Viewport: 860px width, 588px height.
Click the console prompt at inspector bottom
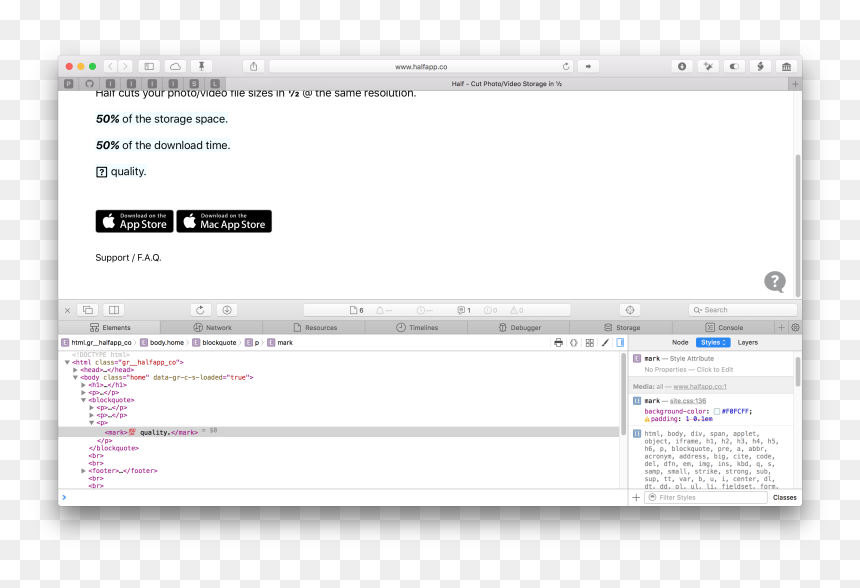[x=343, y=497]
